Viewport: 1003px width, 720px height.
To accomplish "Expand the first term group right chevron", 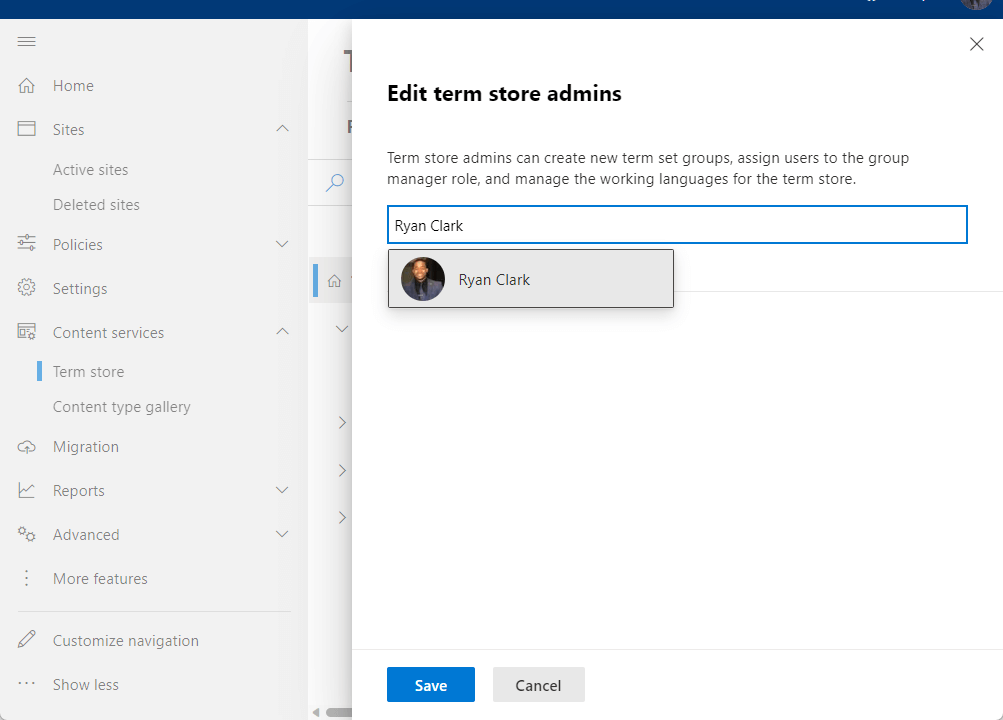I will coord(342,423).
